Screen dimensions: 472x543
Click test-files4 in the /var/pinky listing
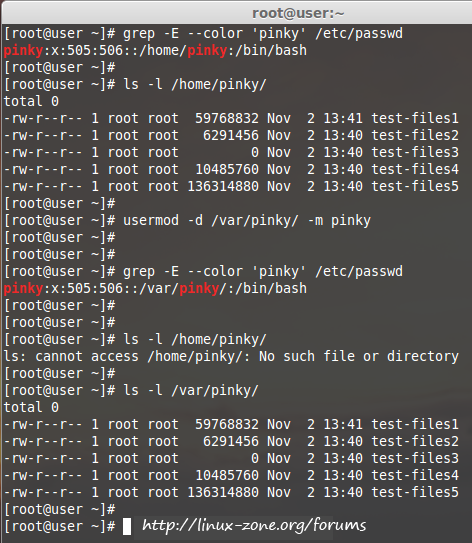[415, 475]
